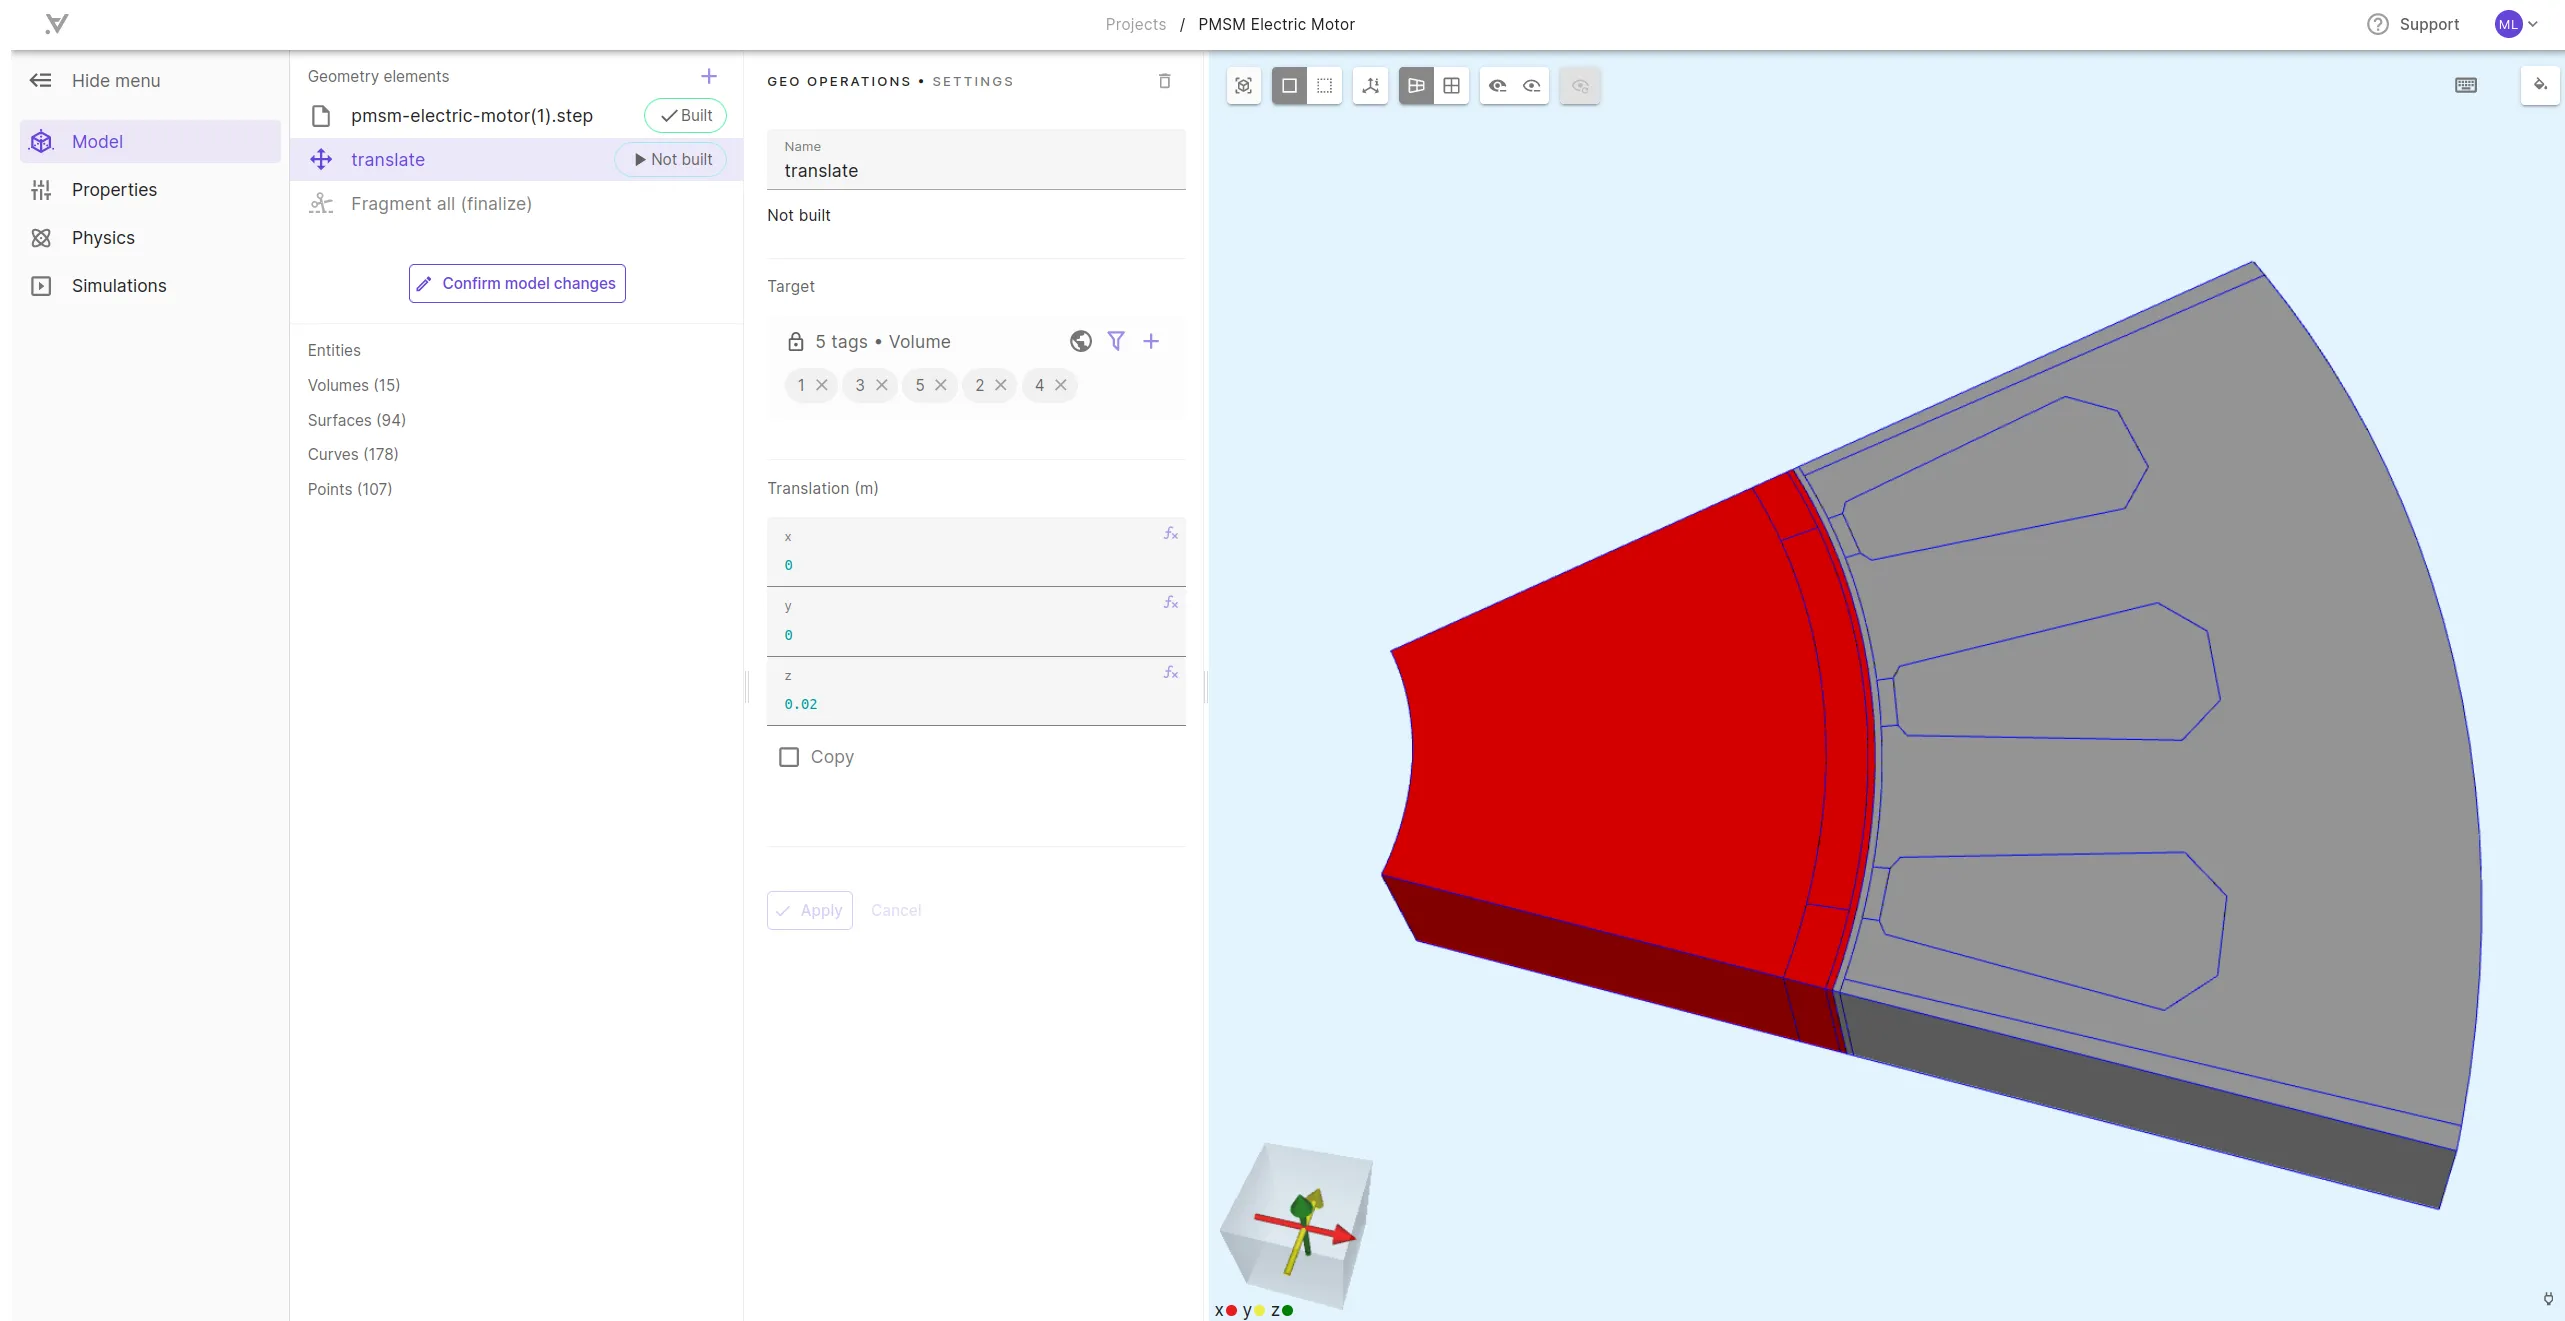Switch to dotted wireframe display mode

click(x=1325, y=86)
